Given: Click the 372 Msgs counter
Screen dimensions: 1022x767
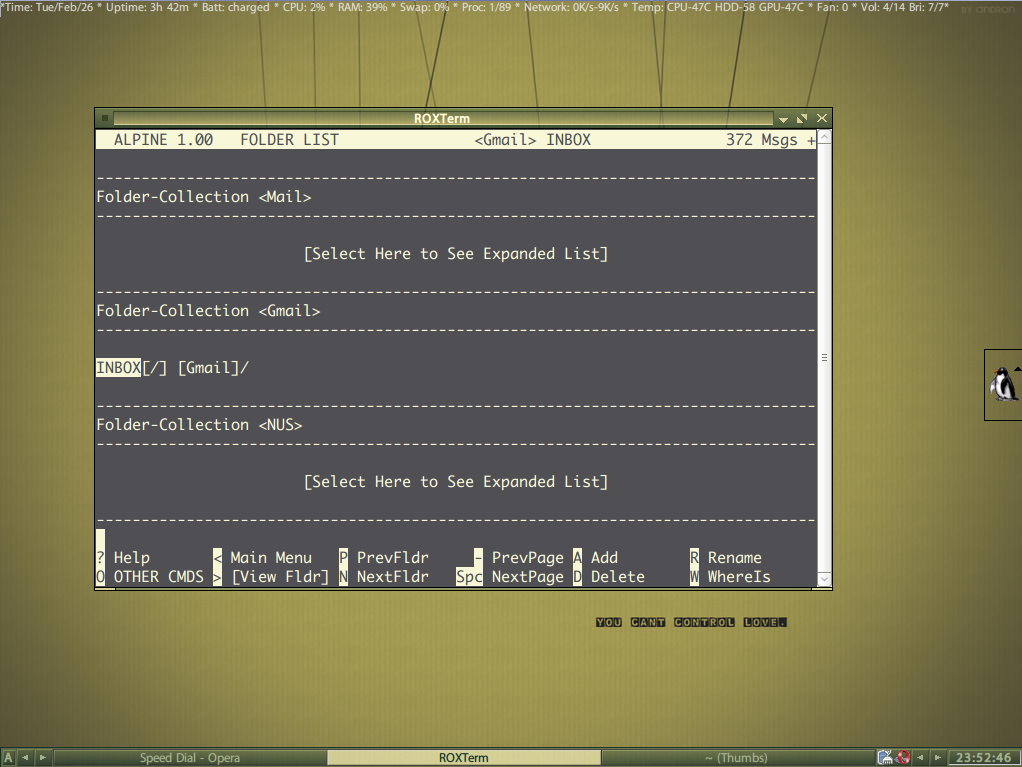Looking at the screenshot, I should click(761, 139).
